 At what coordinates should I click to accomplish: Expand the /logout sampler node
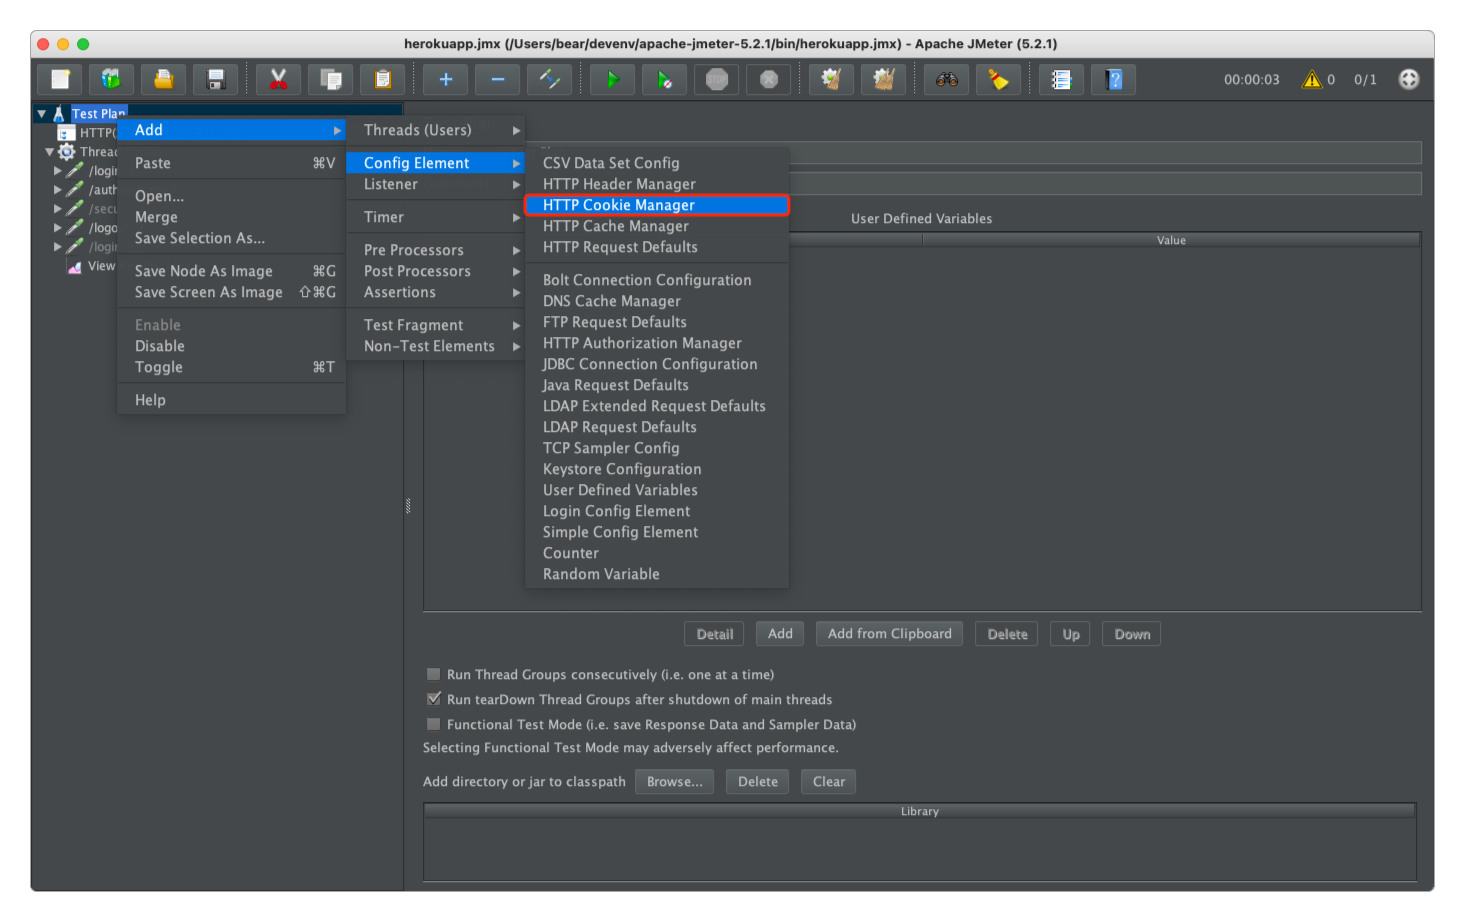point(57,228)
